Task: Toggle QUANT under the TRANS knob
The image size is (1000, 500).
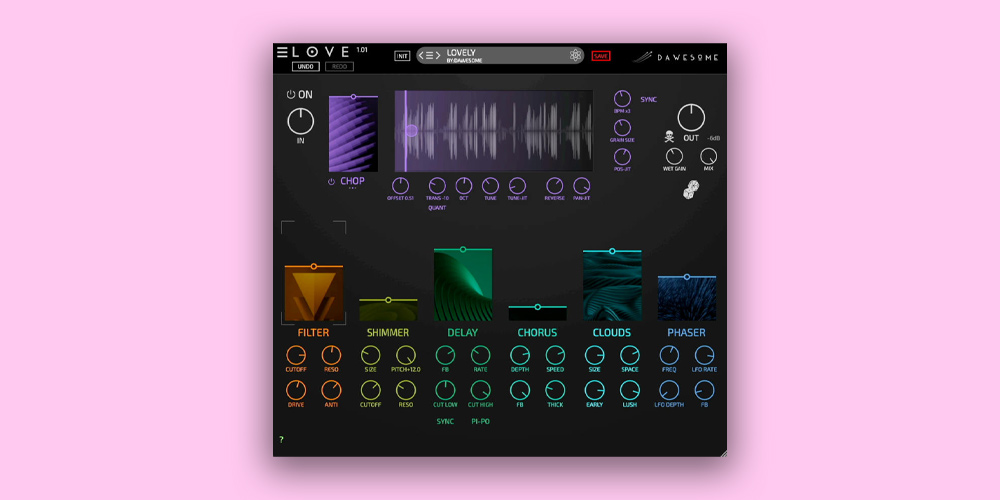Action: pos(437,208)
